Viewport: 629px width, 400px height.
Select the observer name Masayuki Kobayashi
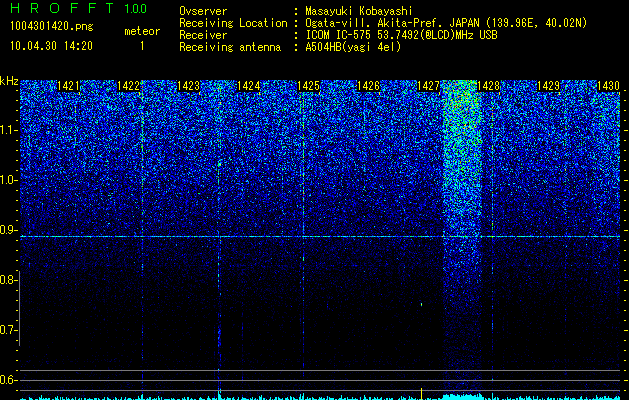359,11
